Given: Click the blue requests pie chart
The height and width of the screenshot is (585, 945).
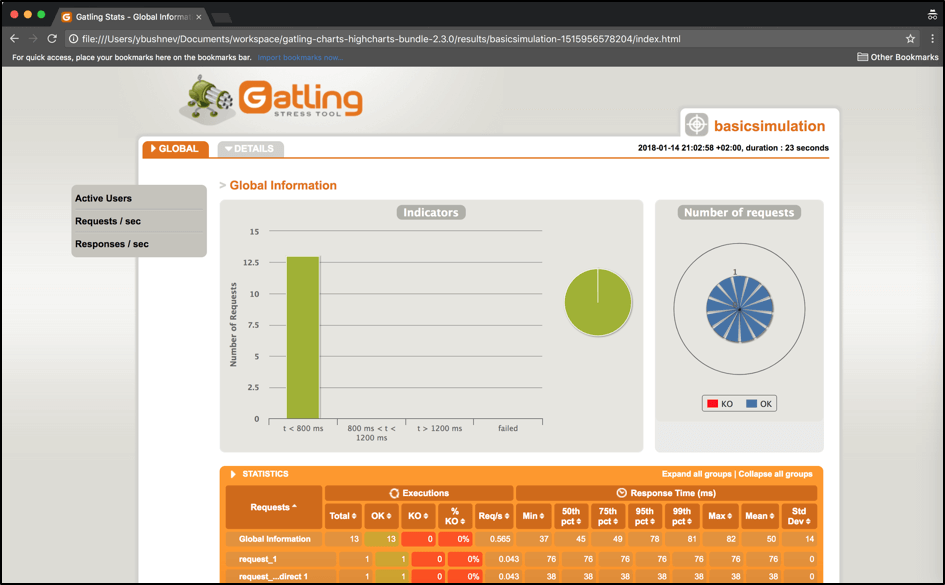Looking at the screenshot, I should (739, 309).
